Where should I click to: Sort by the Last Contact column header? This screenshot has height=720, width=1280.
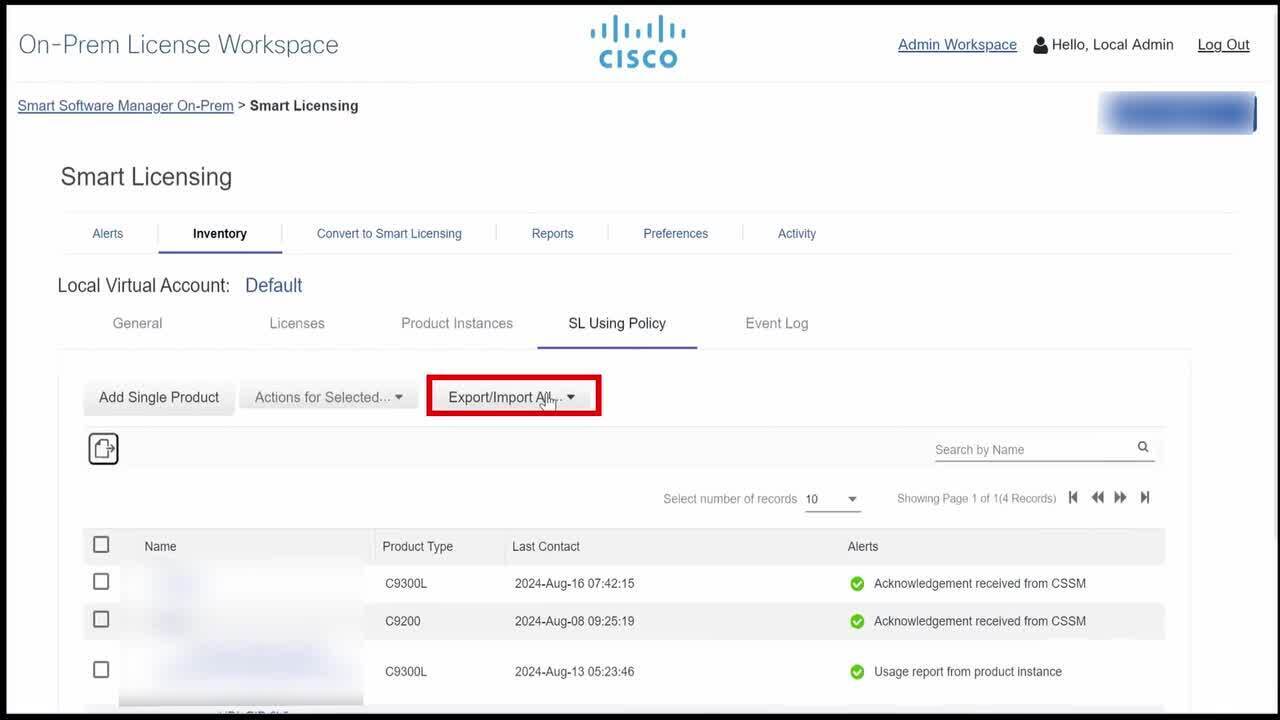(546, 546)
